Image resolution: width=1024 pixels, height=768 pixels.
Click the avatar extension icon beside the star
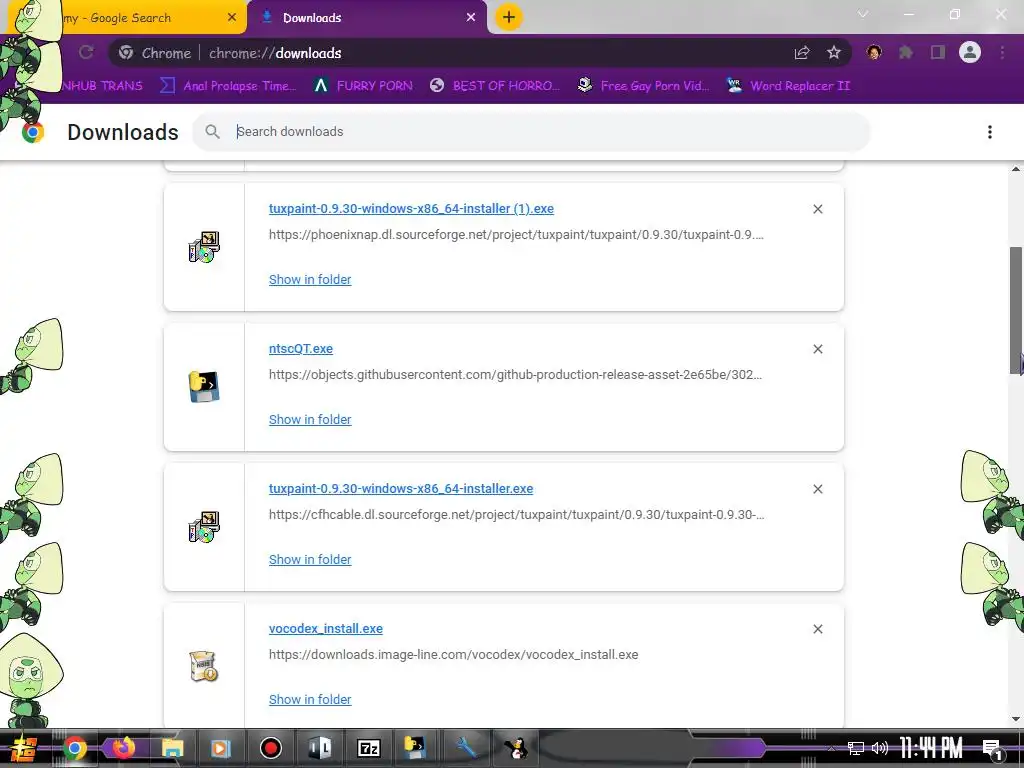point(874,52)
